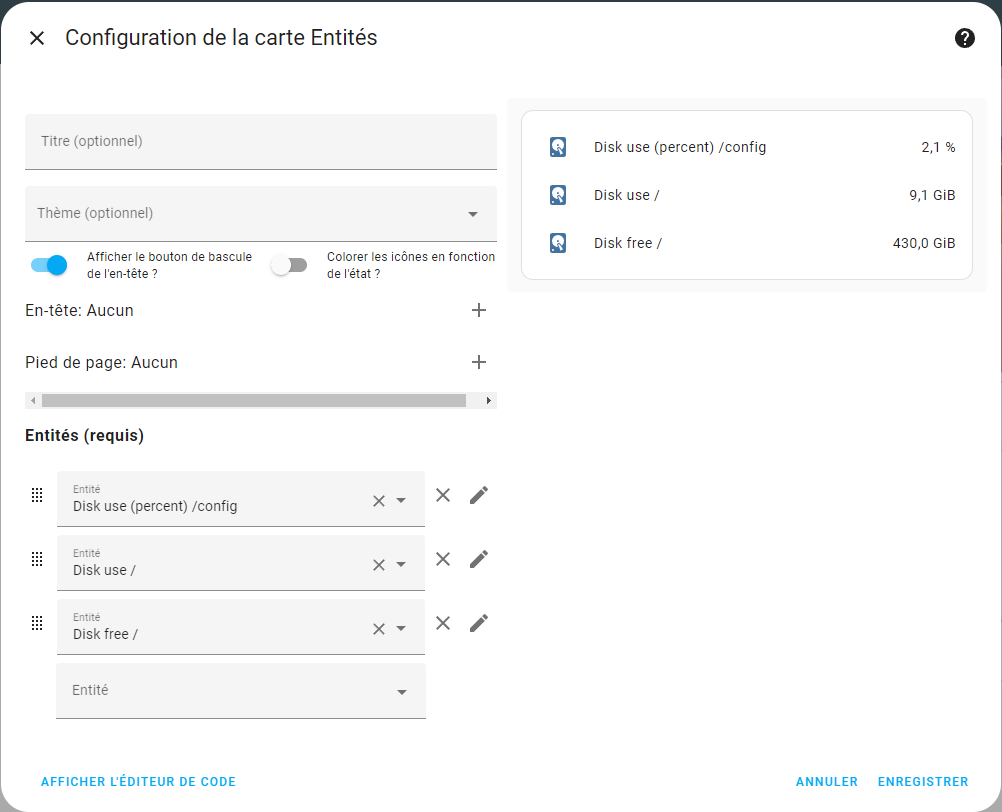Screen dimensions: 1002x812
Task: Click the horizontal scrollbar thumb
Action: tap(254, 401)
